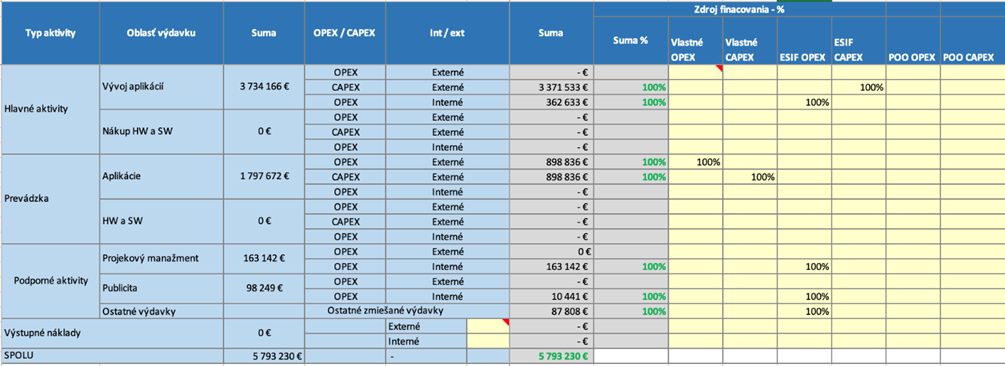Click the Typ aktivity column header
The width and height of the screenshot is (1005, 366).
50,33
